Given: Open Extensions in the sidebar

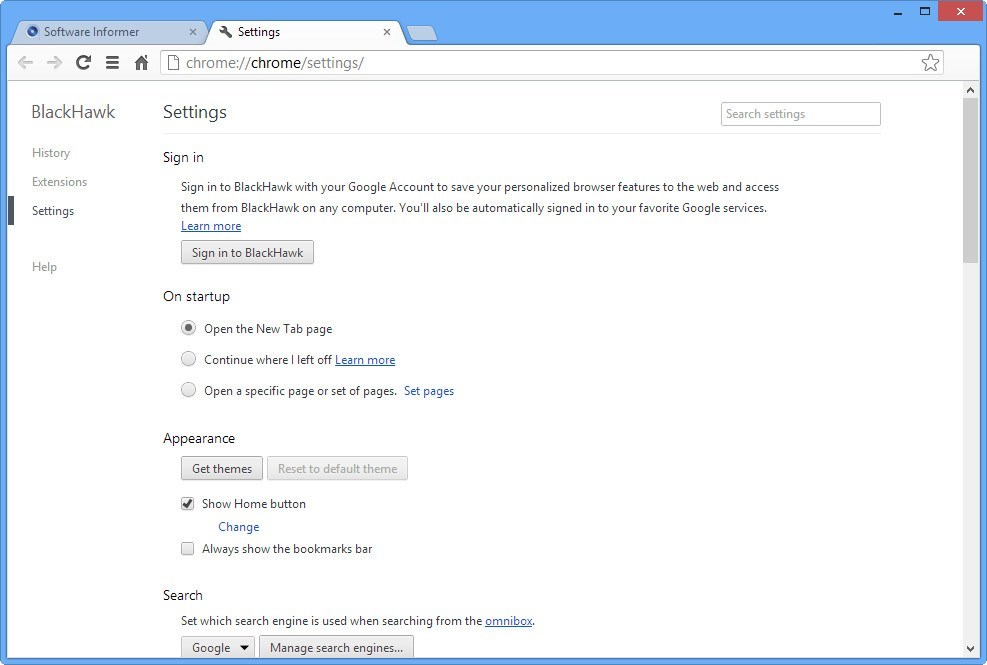Looking at the screenshot, I should click(x=59, y=182).
